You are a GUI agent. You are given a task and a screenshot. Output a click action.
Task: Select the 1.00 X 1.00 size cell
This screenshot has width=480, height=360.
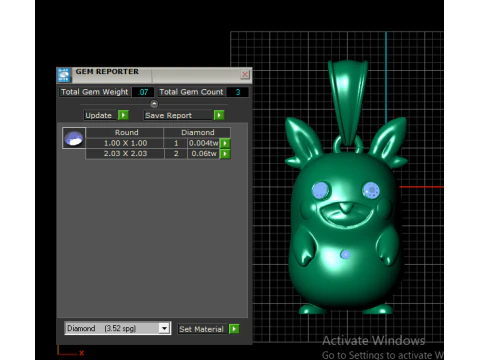(125, 143)
